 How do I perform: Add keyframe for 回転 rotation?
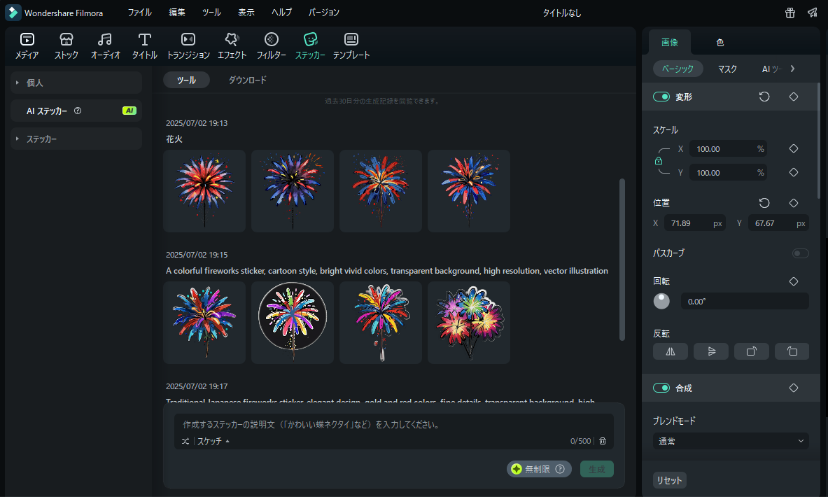794,282
